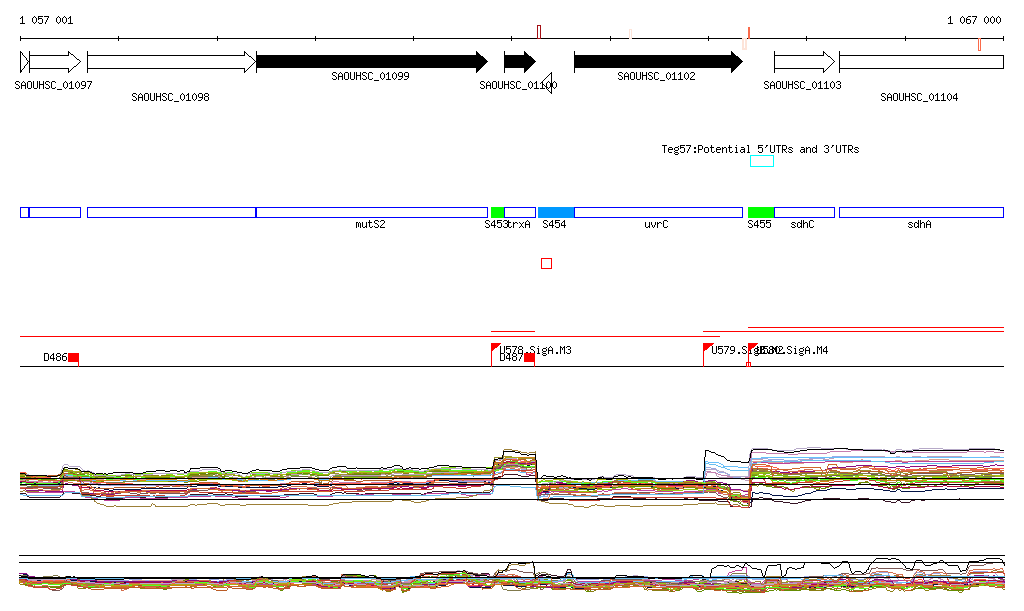Click the uvrC transcript segment bar
The width and height of the screenshot is (1024, 611).
coord(658,212)
